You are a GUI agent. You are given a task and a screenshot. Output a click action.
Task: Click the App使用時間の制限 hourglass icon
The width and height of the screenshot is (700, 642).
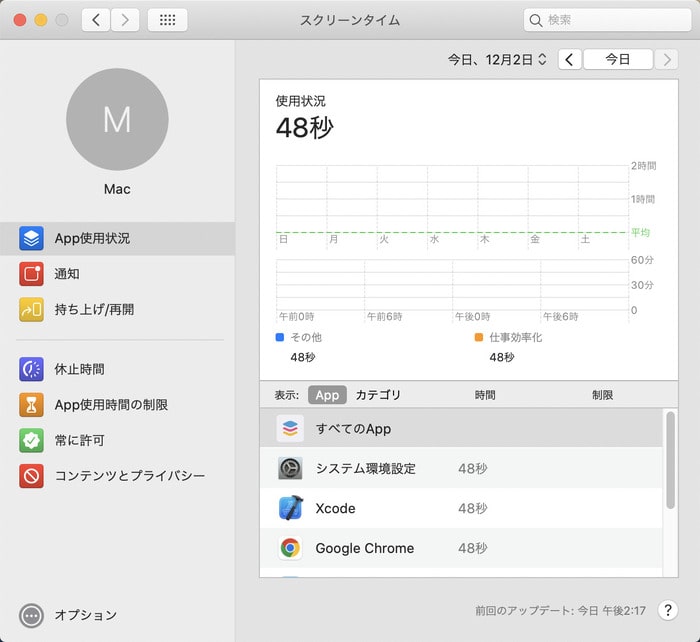pos(31,405)
